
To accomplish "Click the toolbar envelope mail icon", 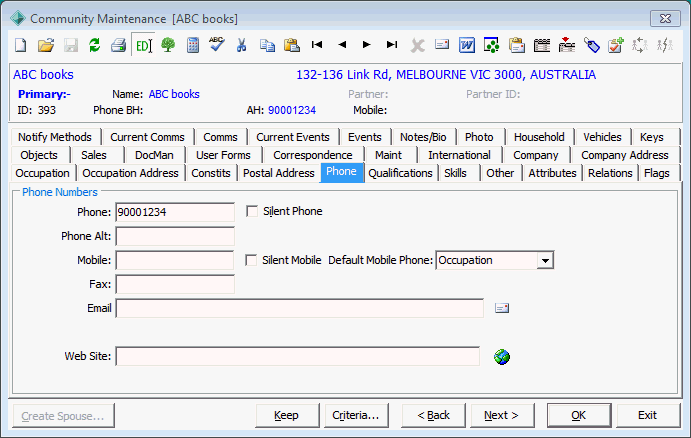I will 442,45.
